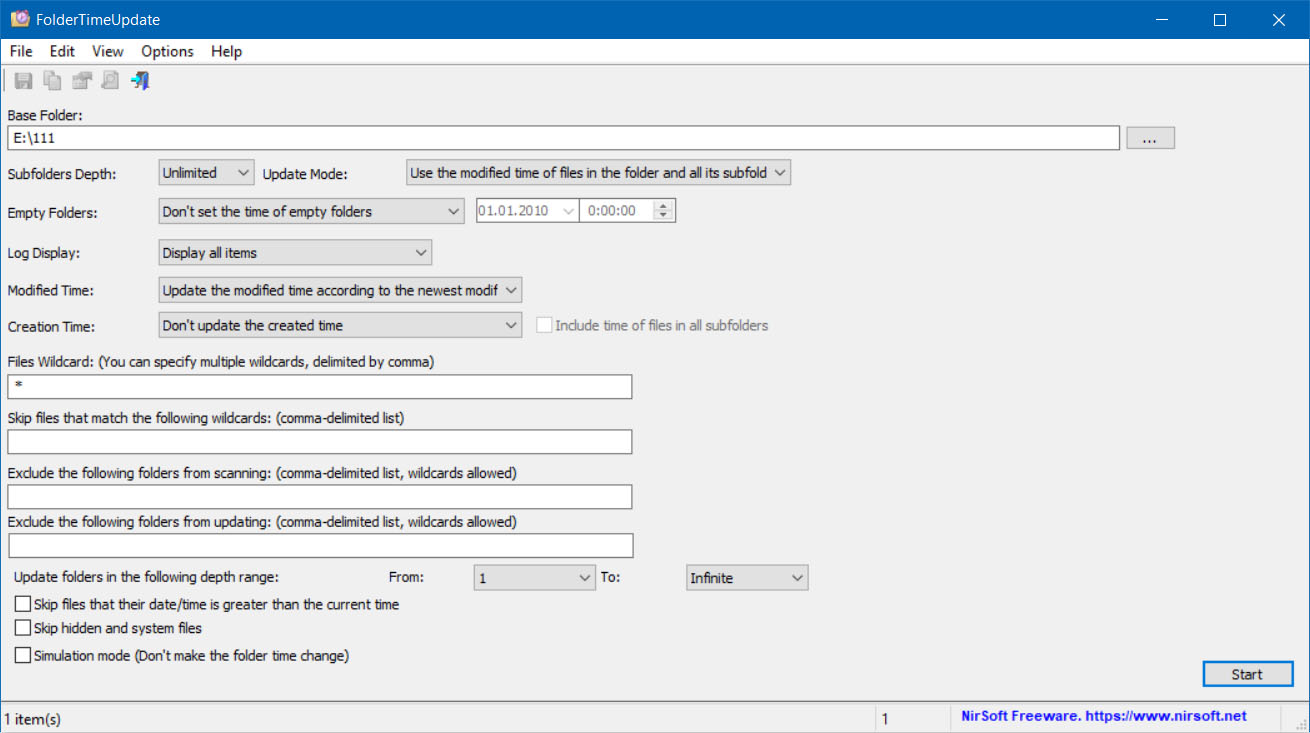Viewport: 1310px width, 733px height.
Task: Open the Subfolders Depth dropdown
Action: tap(207, 173)
